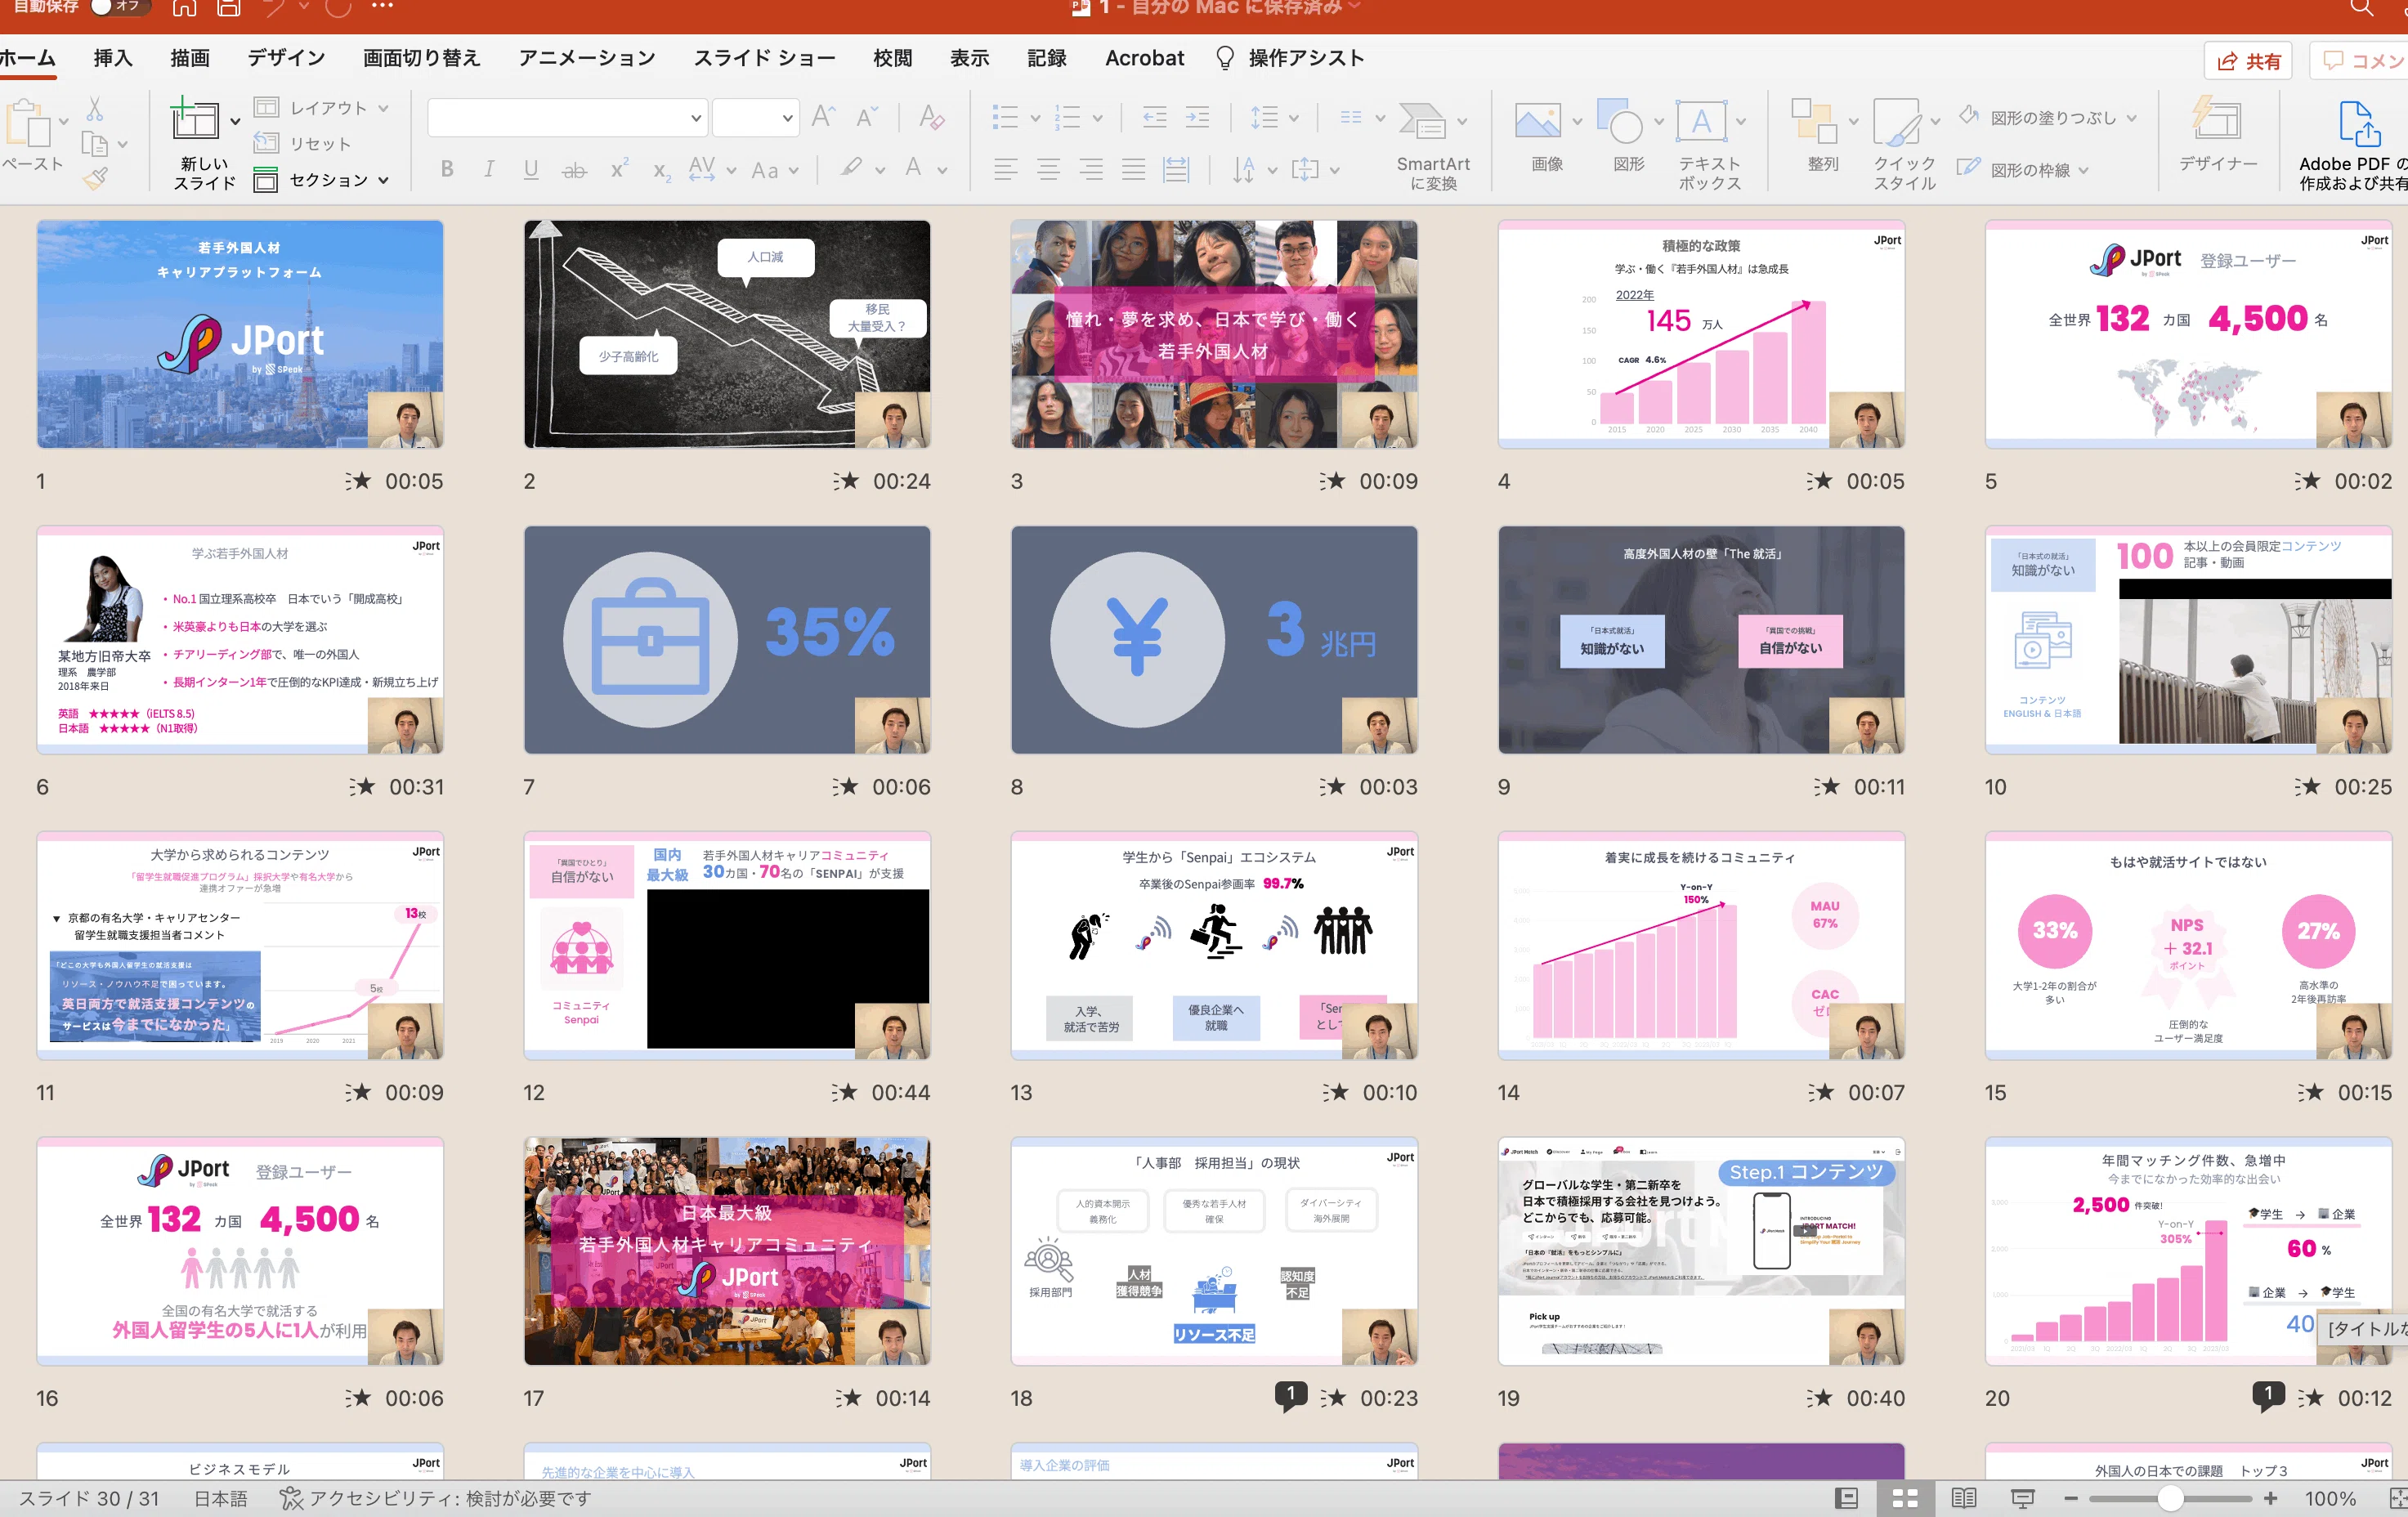
Task: Click the accessibility check status icon
Action: pos(291,1498)
